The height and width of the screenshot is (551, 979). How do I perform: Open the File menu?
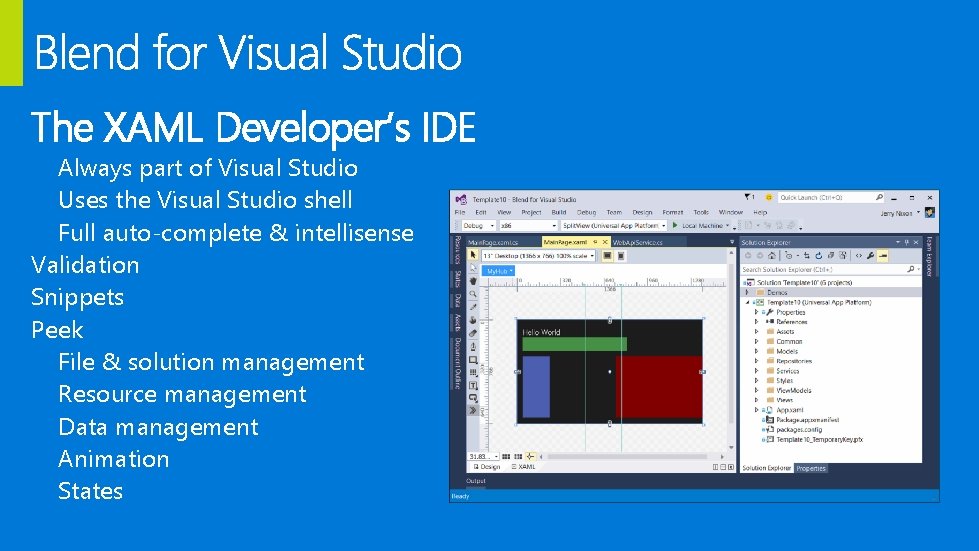460,212
